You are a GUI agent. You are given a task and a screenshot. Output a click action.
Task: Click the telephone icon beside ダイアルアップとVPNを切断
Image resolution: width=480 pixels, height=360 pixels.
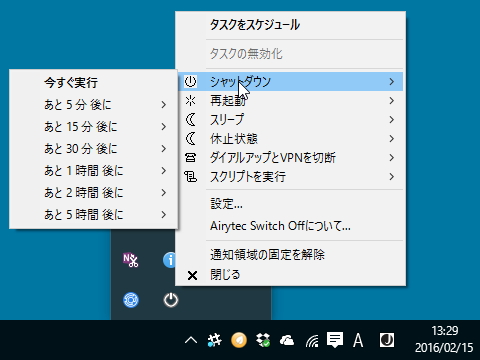click(x=190, y=157)
